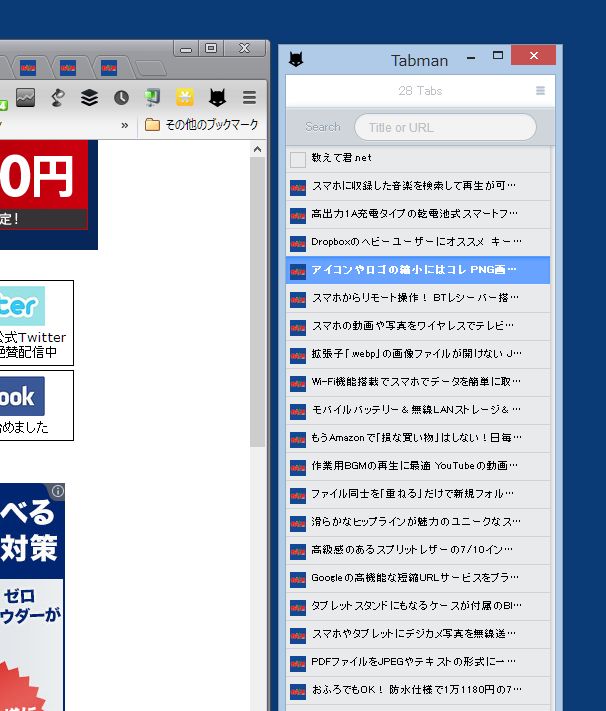Click the favicon of the Dropbox entry
The height and width of the screenshot is (711, 606).
coord(298,244)
